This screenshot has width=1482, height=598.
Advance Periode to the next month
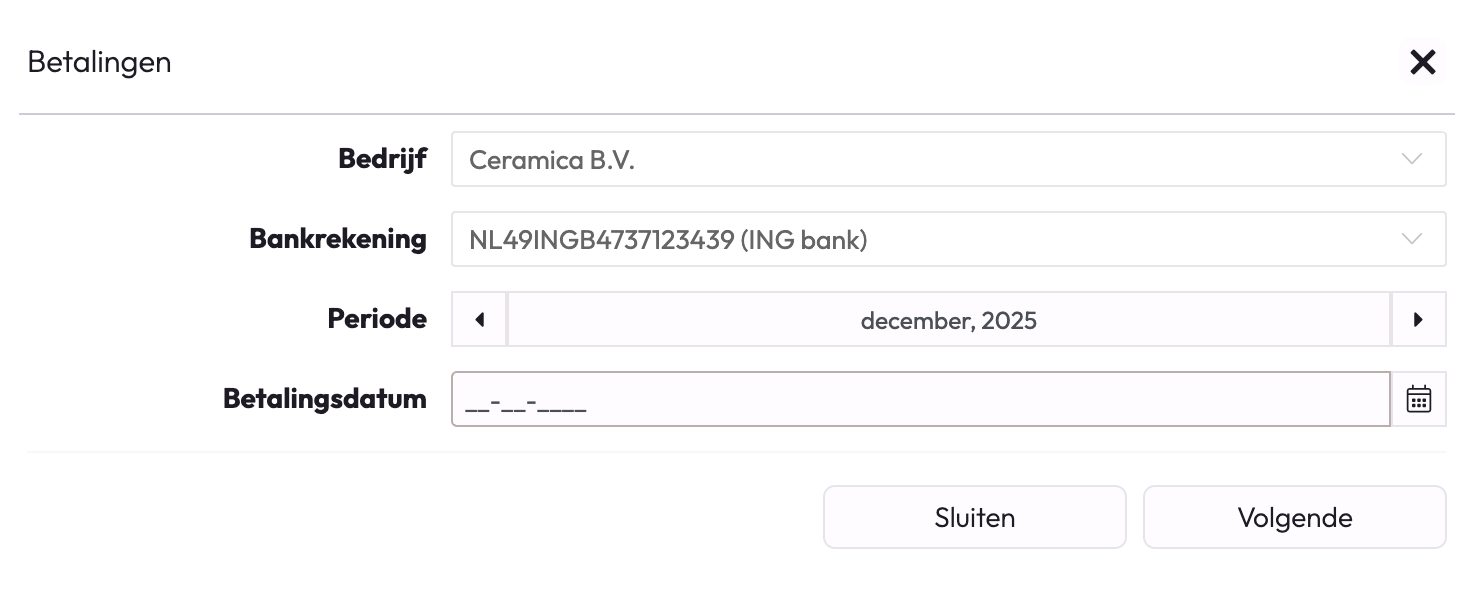click(1419, 320)
